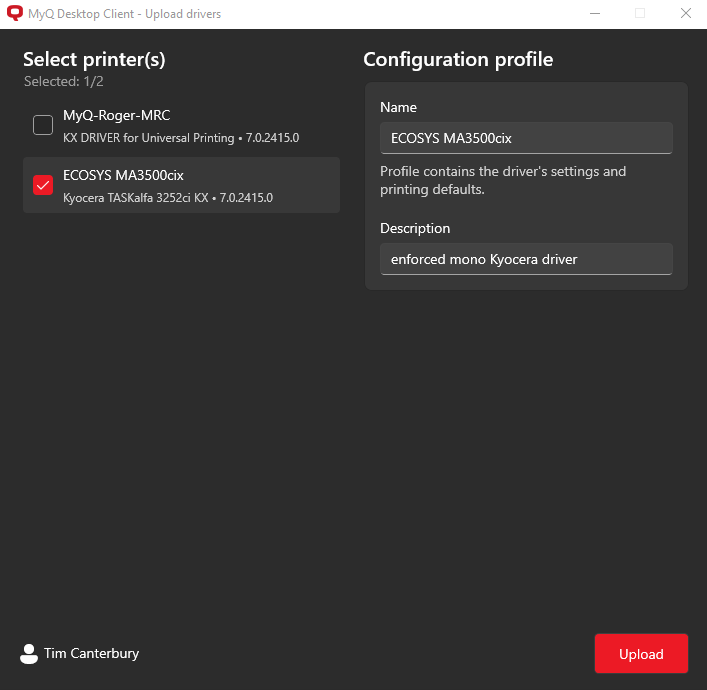Click the KX DRIVER for Universal Printing subtitle

(180, 138)
